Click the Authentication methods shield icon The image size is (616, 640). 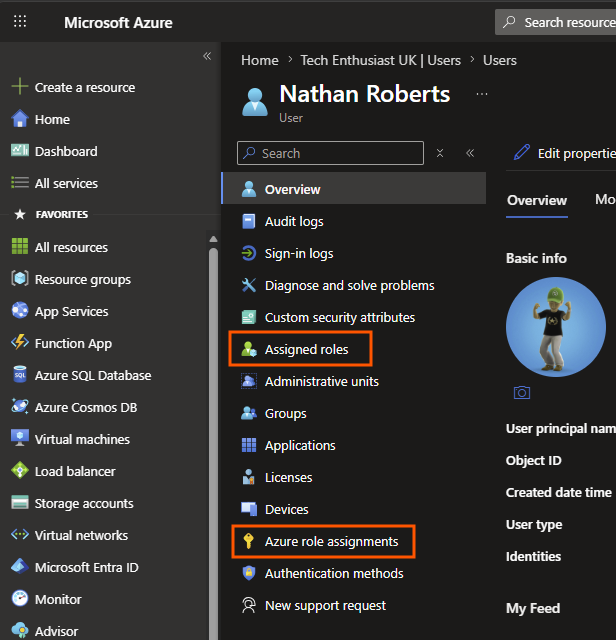(x=249, y=573)
